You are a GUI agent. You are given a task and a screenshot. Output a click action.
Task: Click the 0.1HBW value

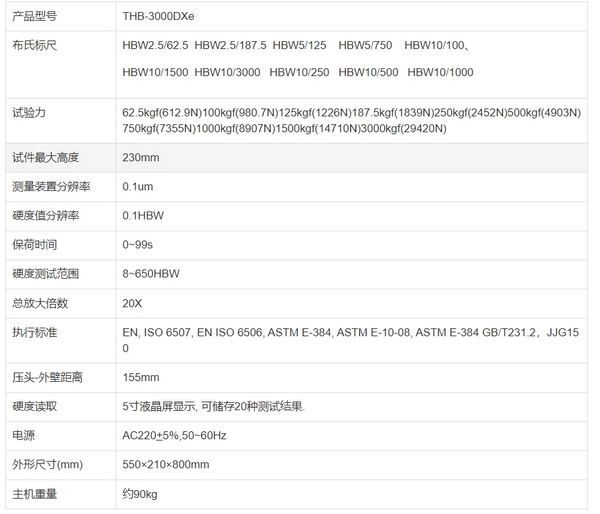[x=143, y=216]
